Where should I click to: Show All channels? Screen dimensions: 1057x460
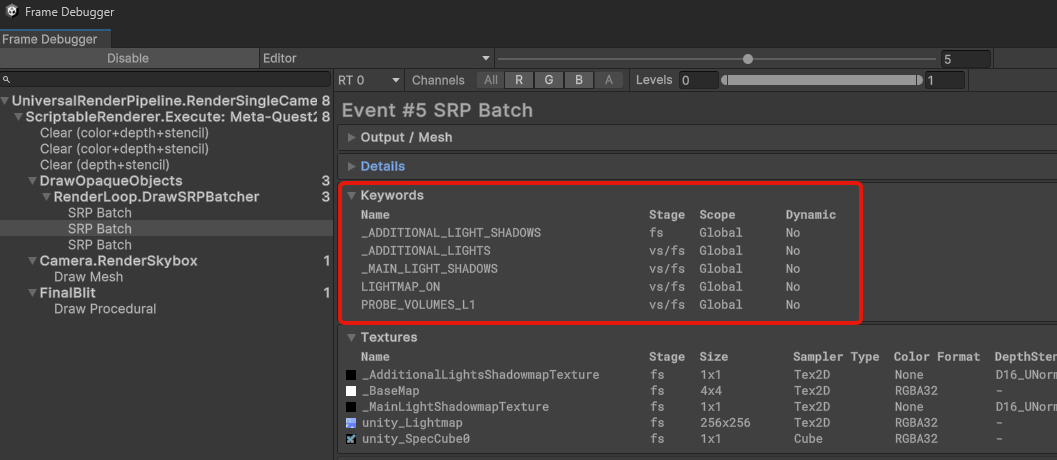490,80
